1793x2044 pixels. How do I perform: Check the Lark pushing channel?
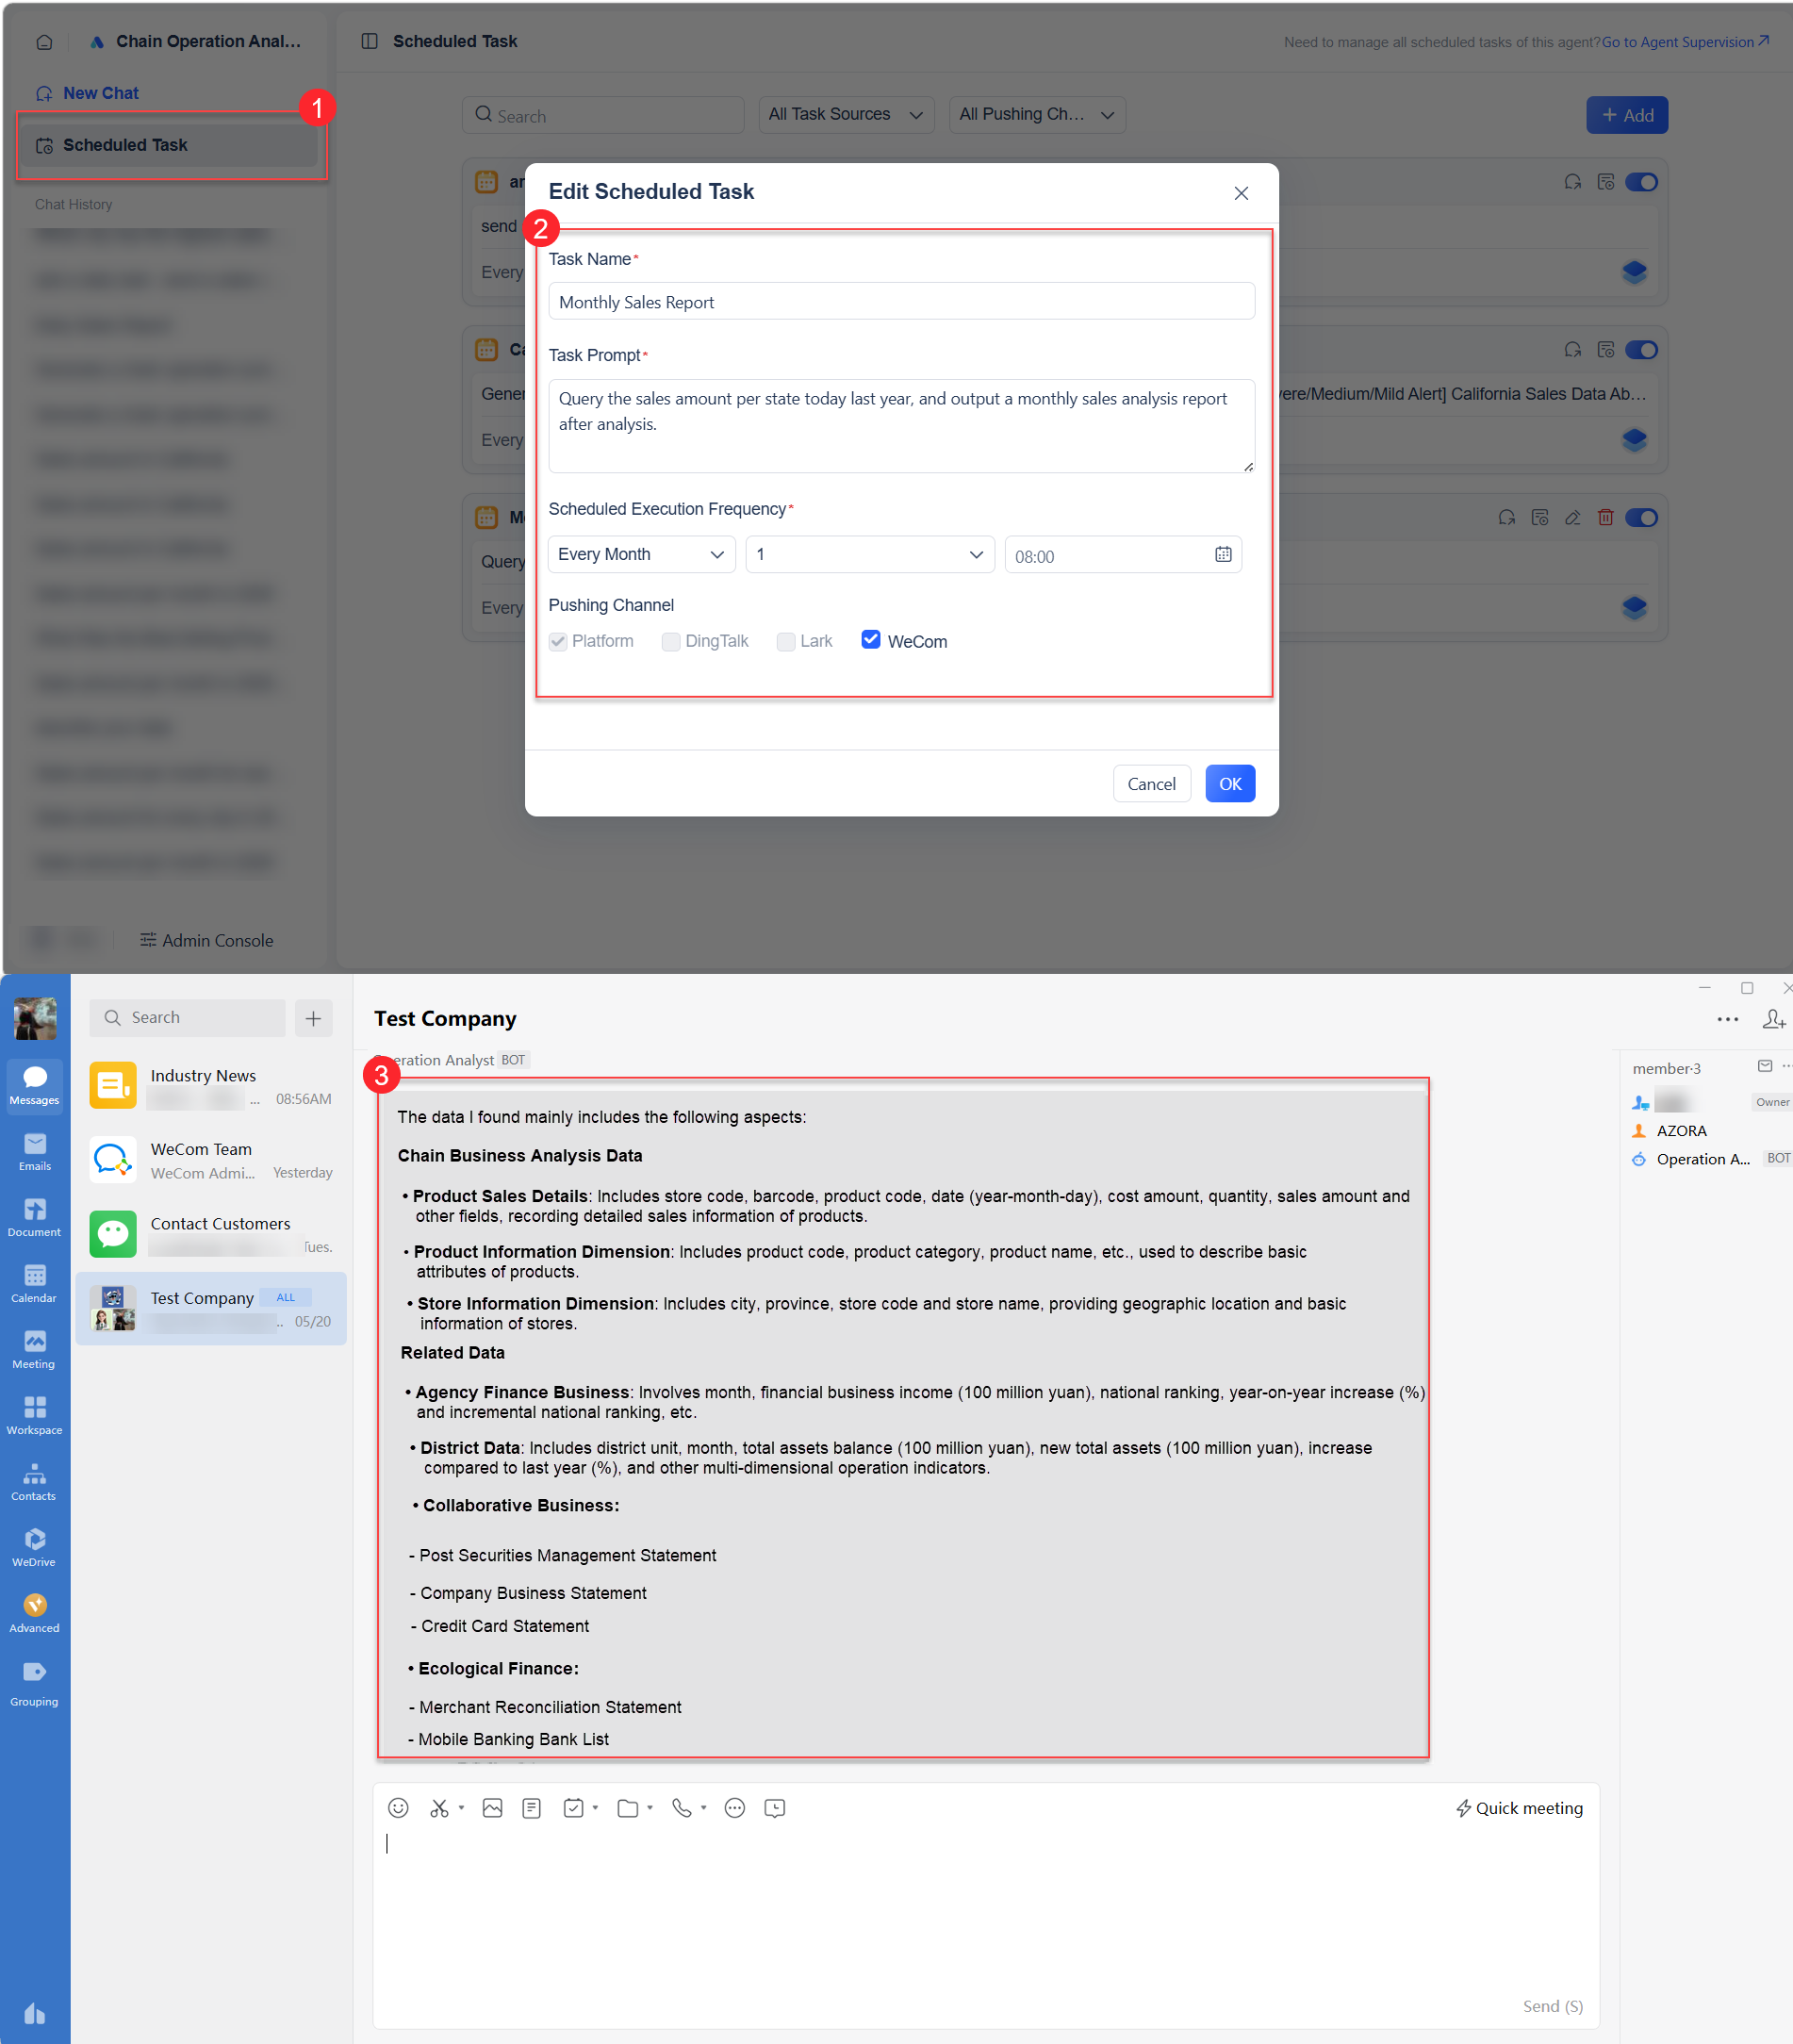coord(786,641)
